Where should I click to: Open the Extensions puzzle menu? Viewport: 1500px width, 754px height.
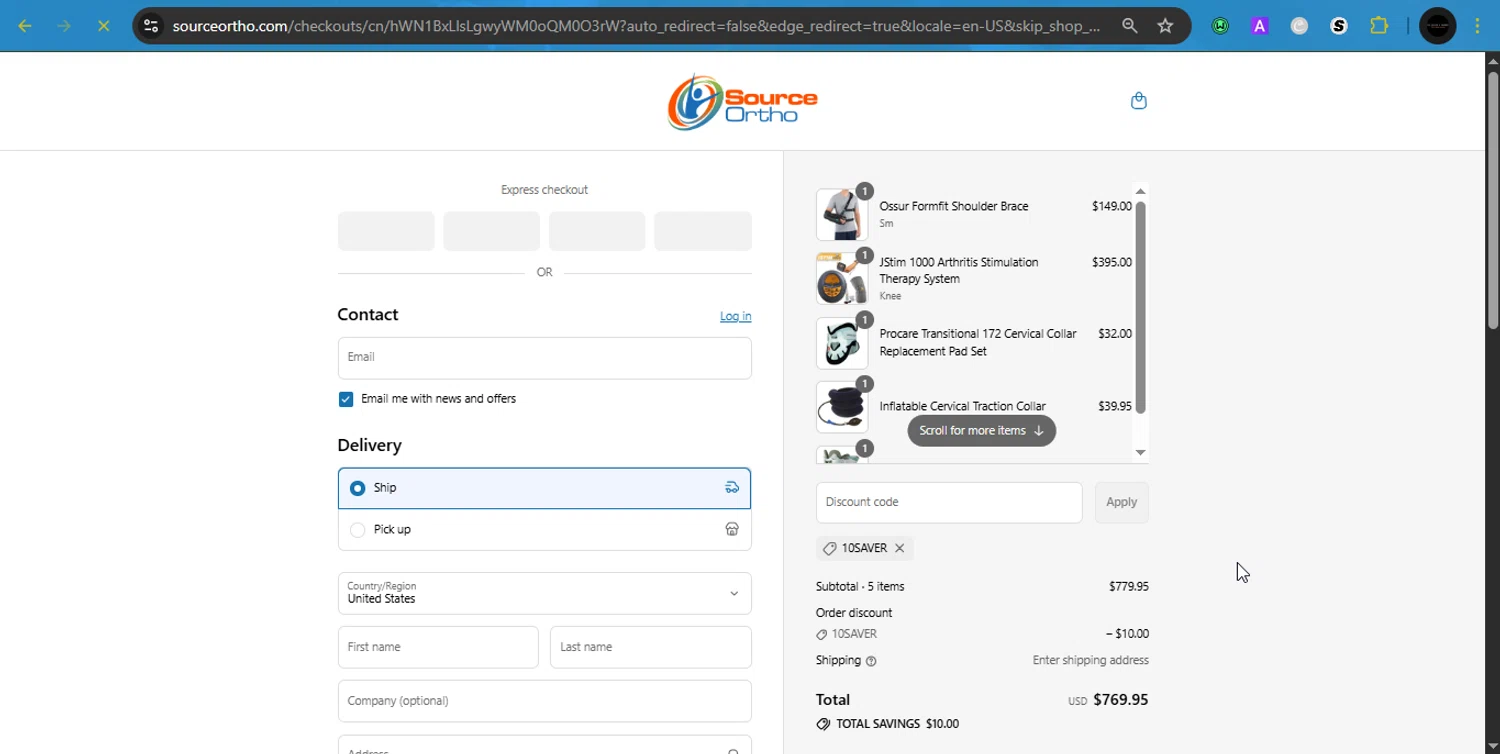tap(1379, 26)
